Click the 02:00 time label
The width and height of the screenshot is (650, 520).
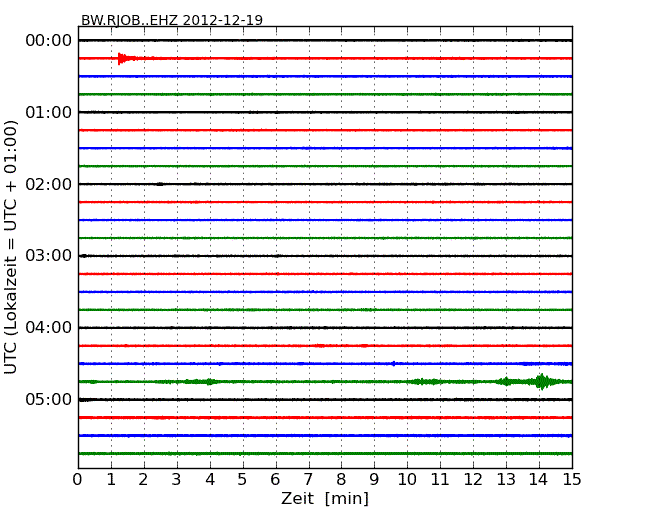49,184
